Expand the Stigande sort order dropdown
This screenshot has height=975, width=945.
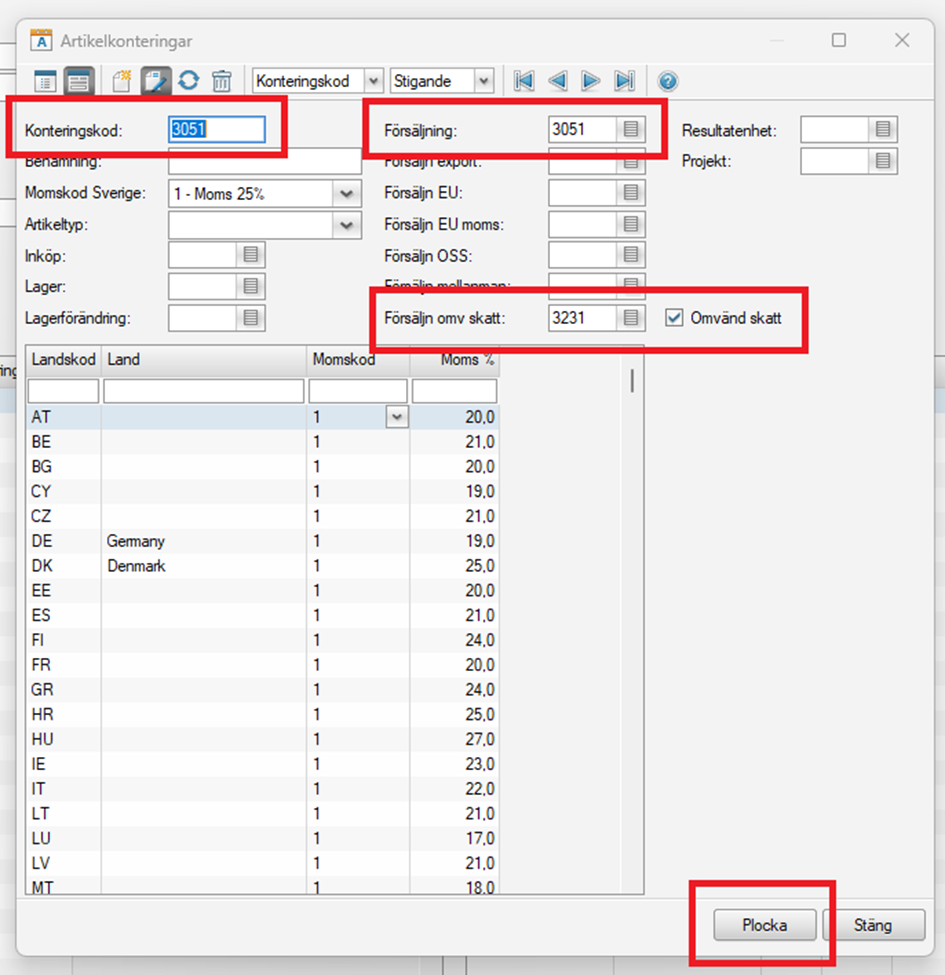coord(483,81)
